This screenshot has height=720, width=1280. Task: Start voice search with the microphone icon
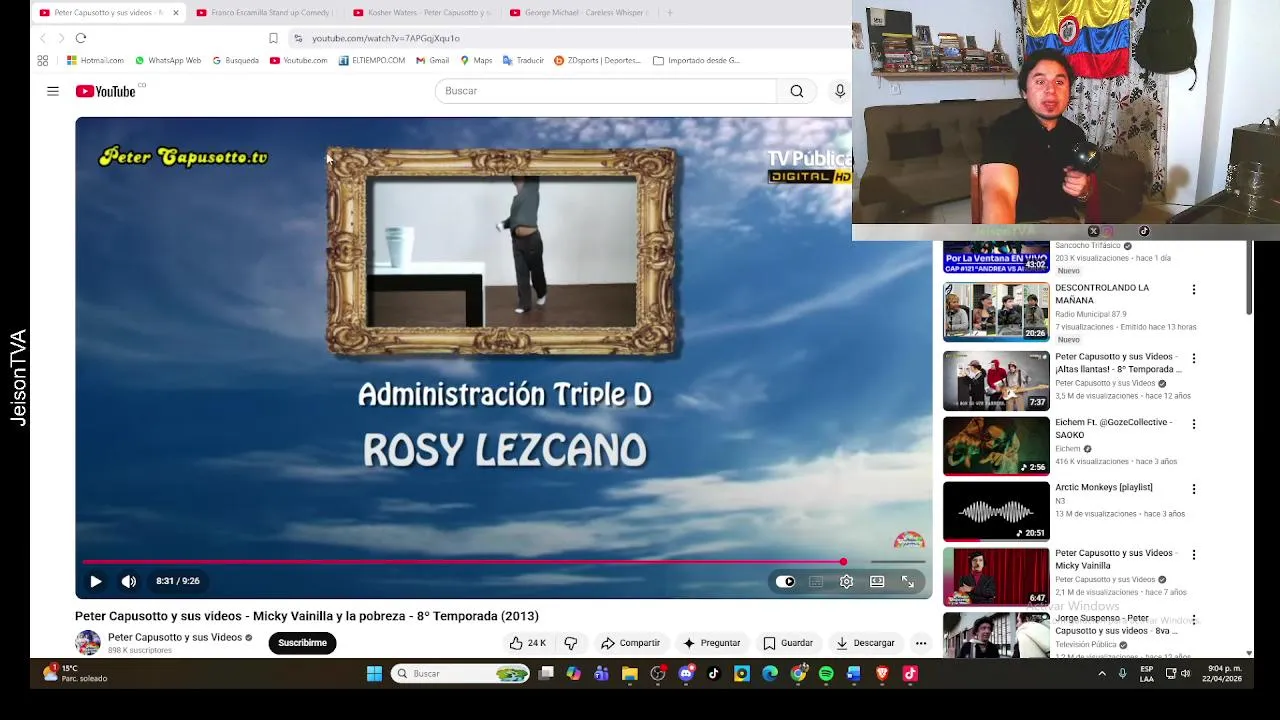tap(840, 91)
